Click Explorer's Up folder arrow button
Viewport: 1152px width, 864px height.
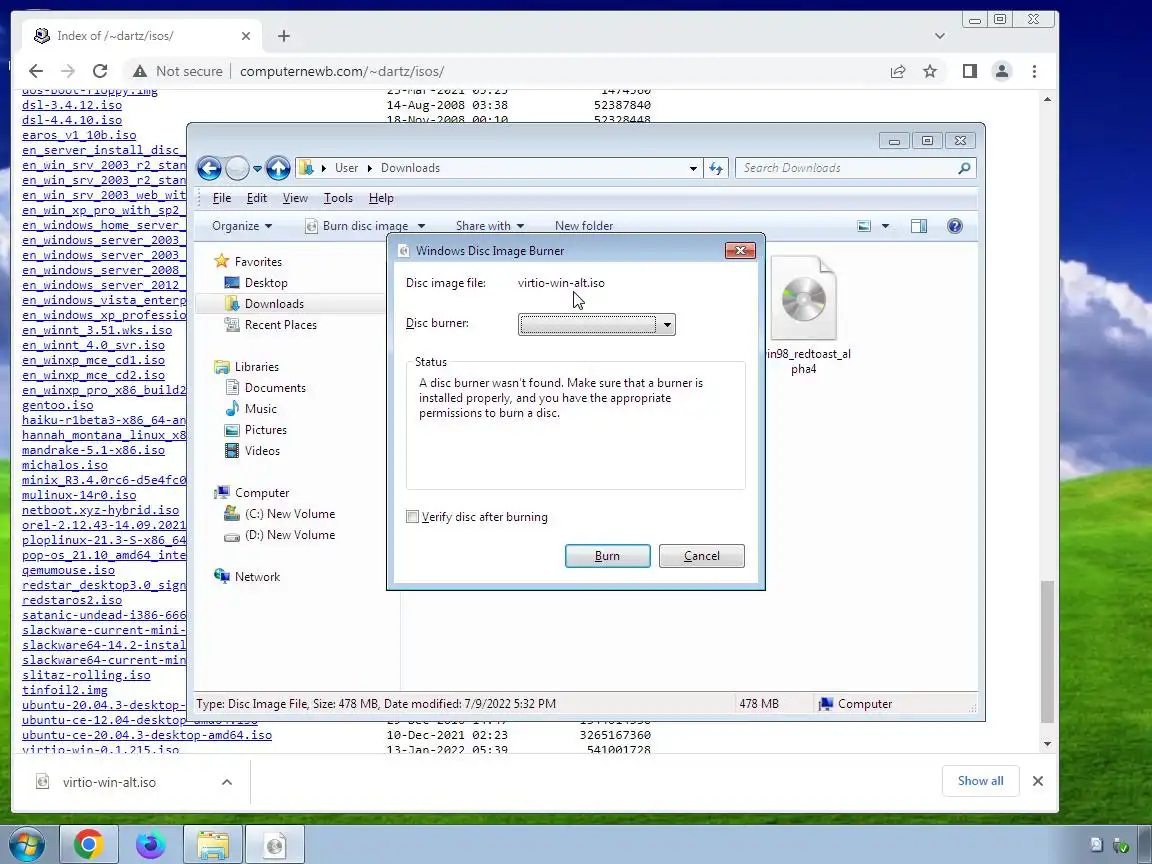[278, 168]
